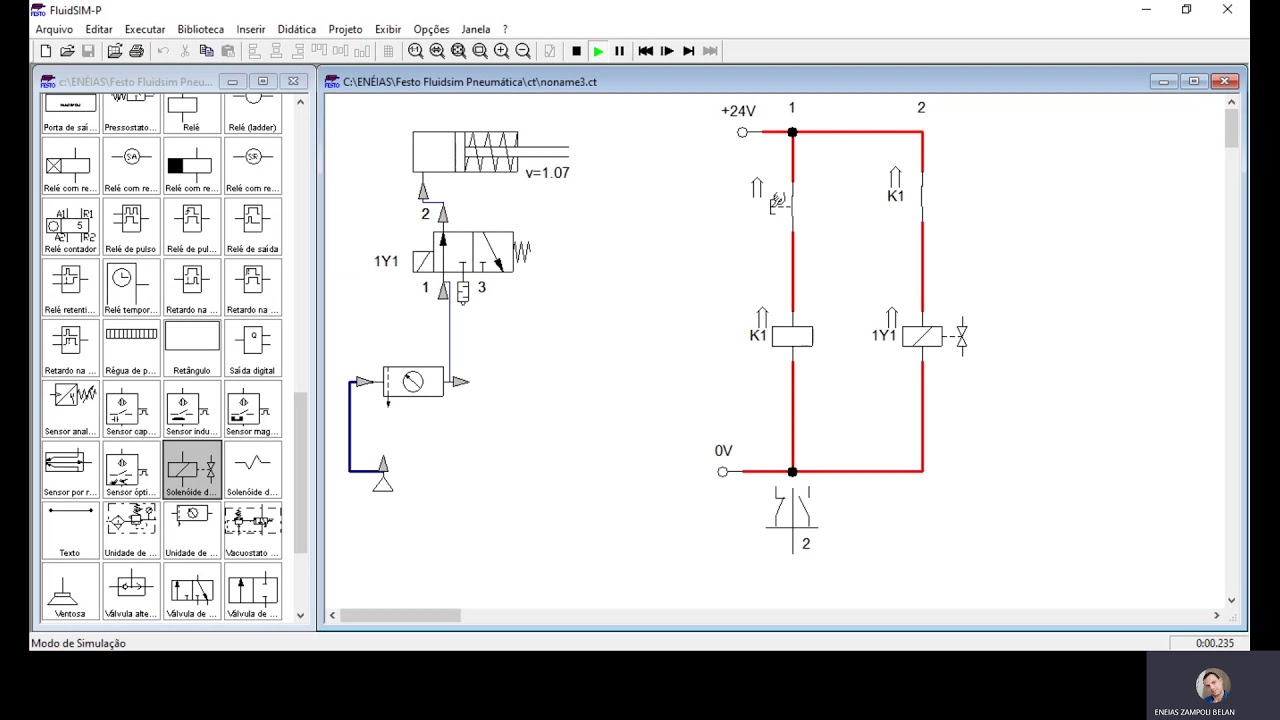
Task: Click the zoom out magnifier icon
Action: tap(522, 51)
